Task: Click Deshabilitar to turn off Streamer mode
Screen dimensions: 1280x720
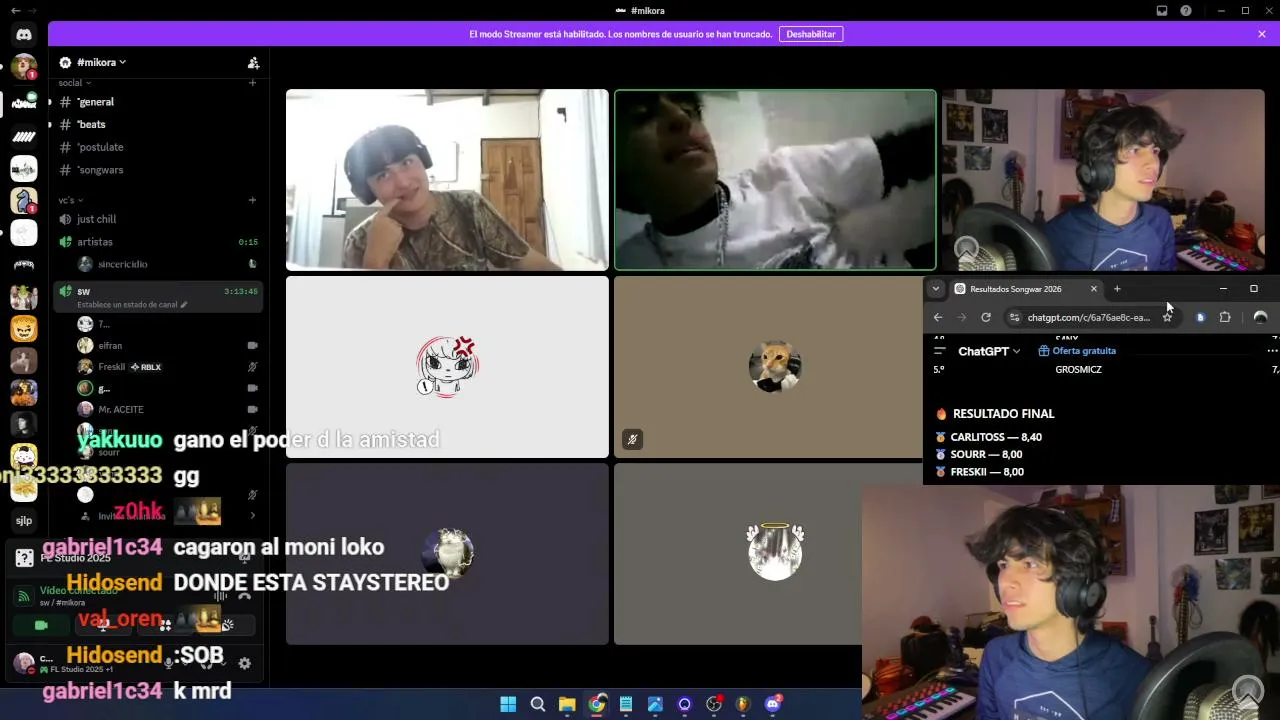Action: point(811,34)
